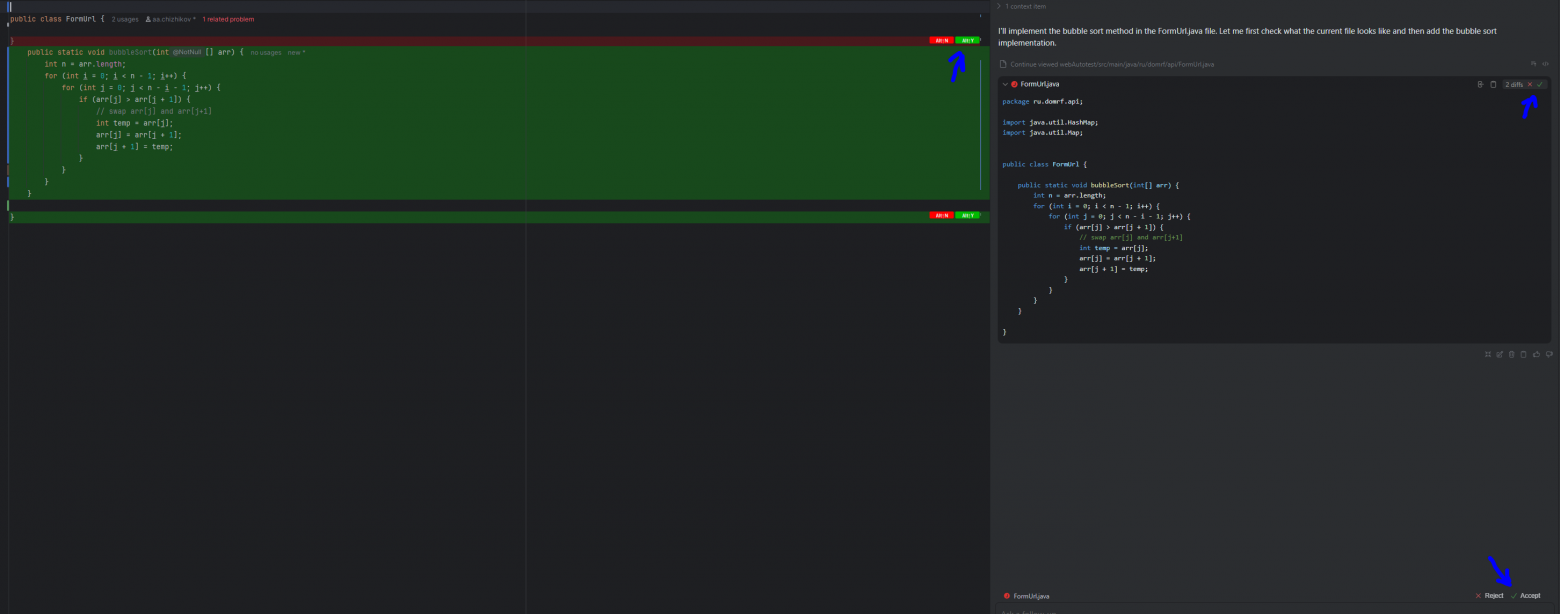Click thumbs up icon below the response
This screenshot has width=1560, height=614.
pyautogui.click(x=1536, y=354)
